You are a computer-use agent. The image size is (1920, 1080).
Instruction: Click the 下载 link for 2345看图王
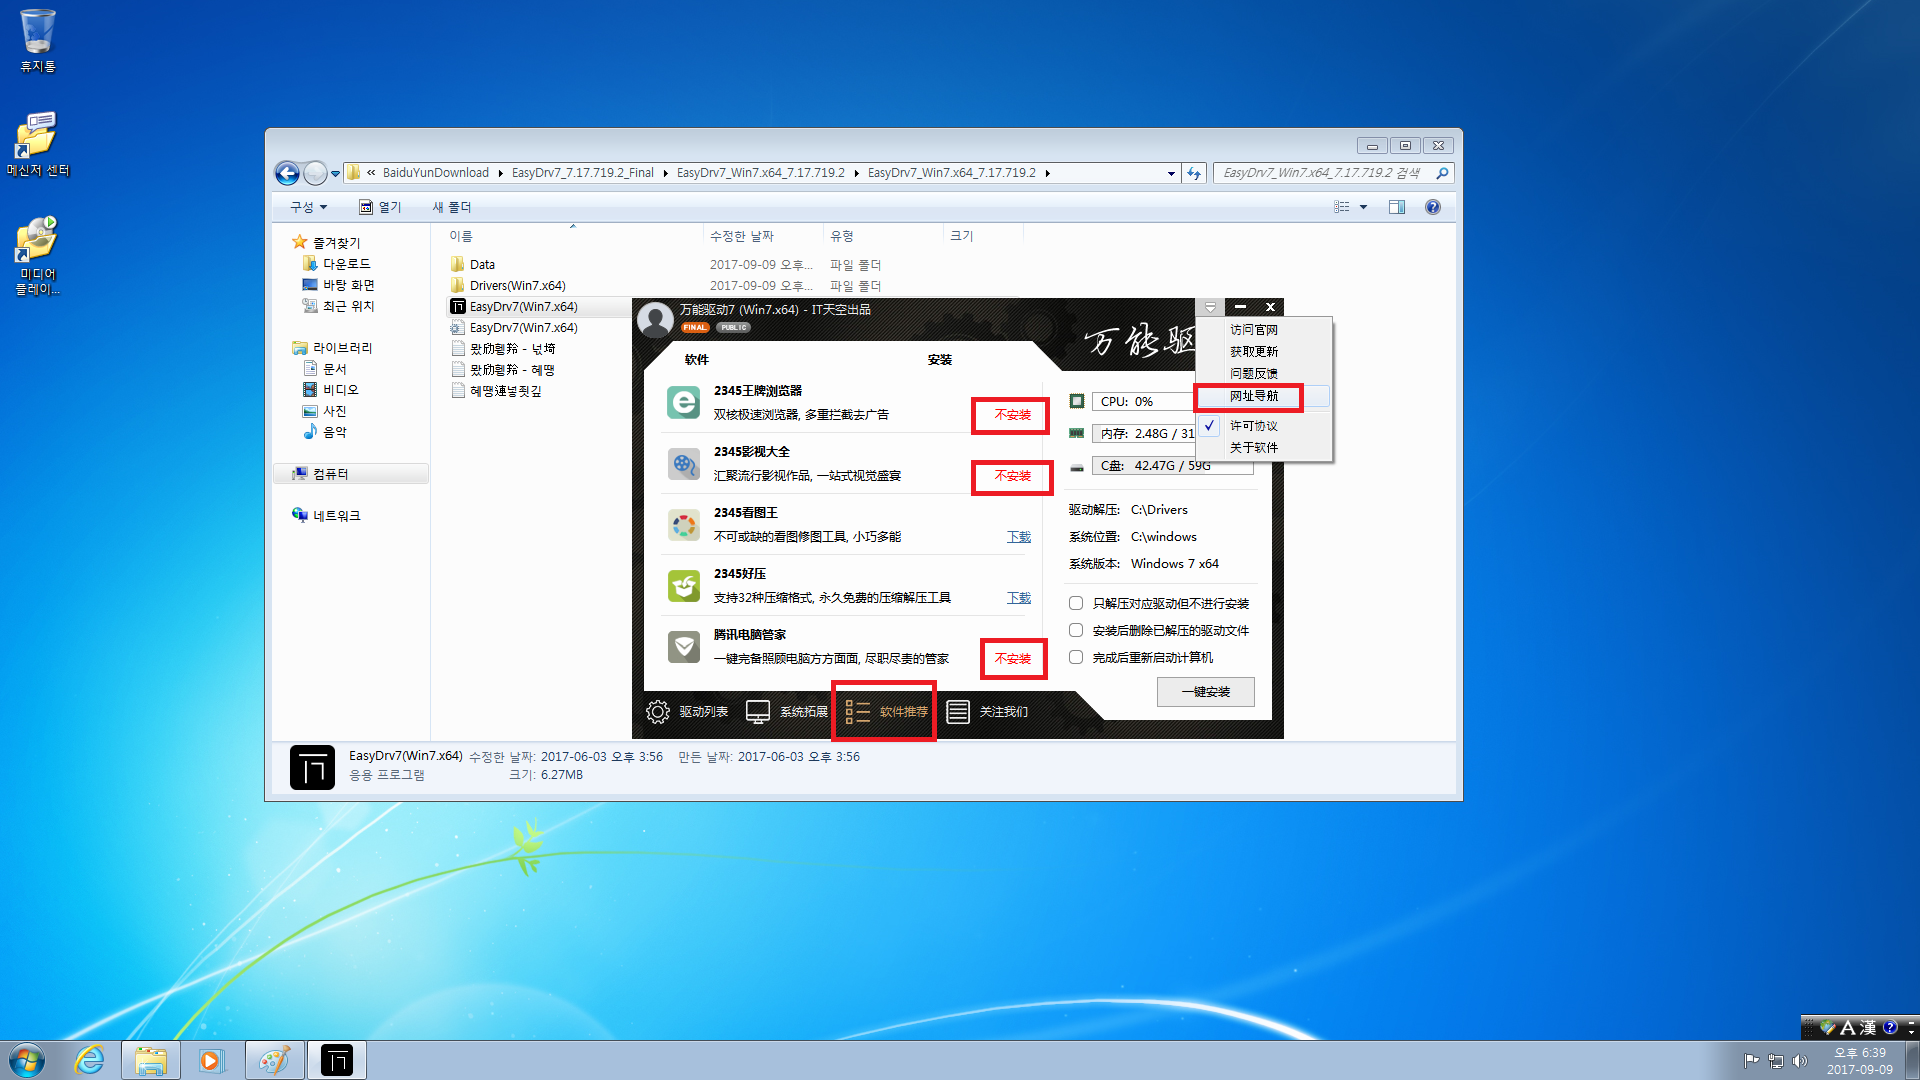[x=1019, y=537]
